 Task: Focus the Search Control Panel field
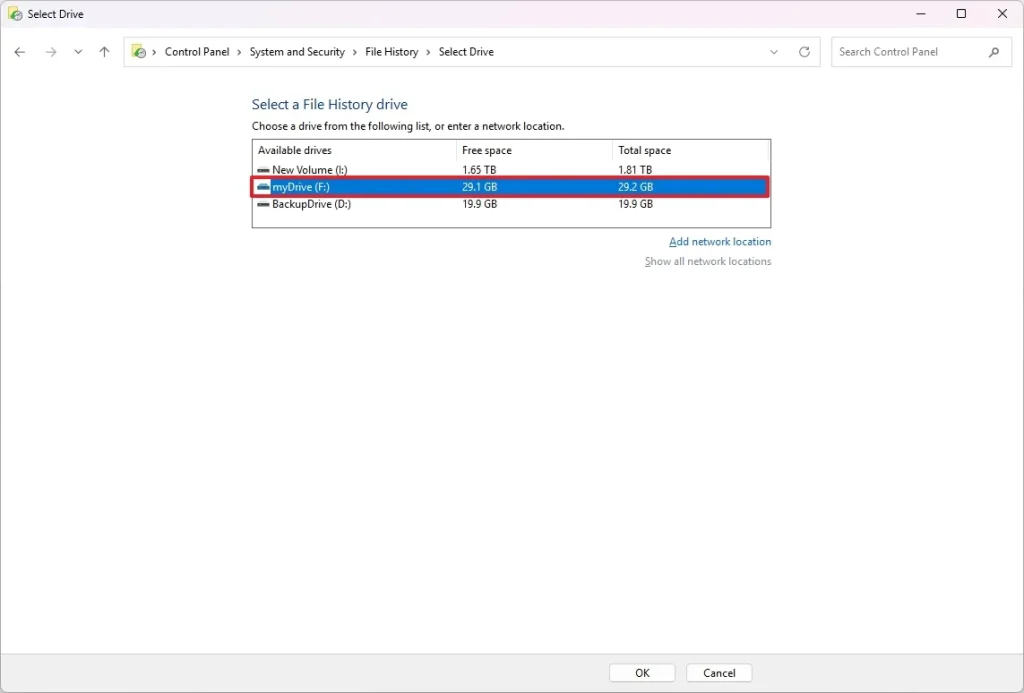point(908,52)
